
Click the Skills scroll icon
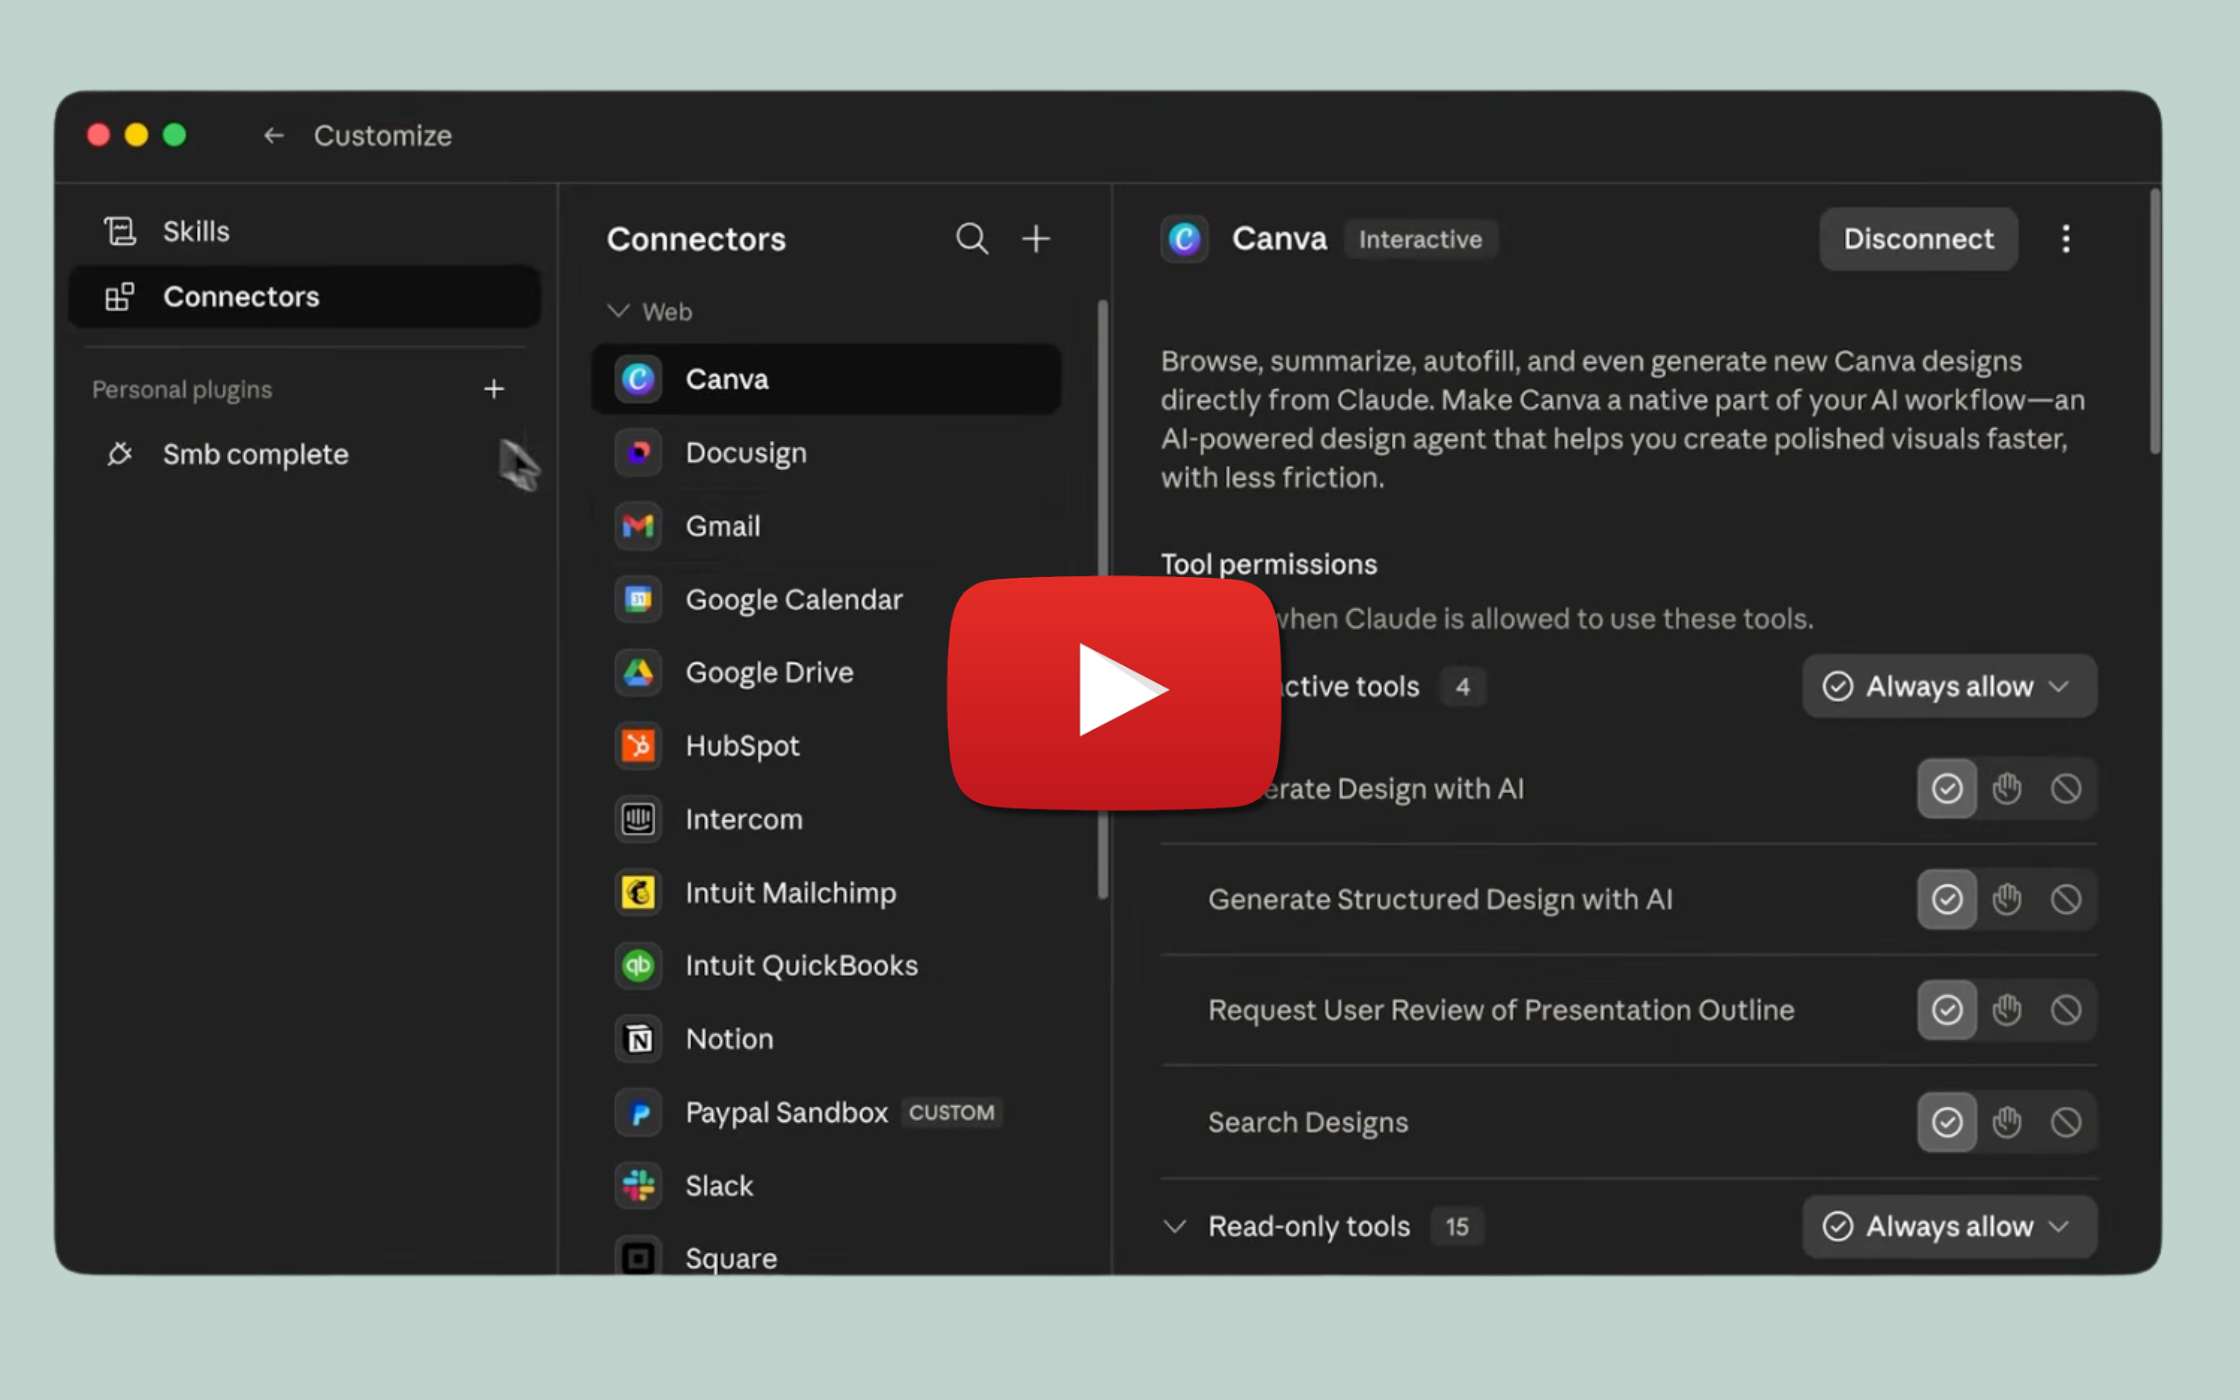point(120,231)
